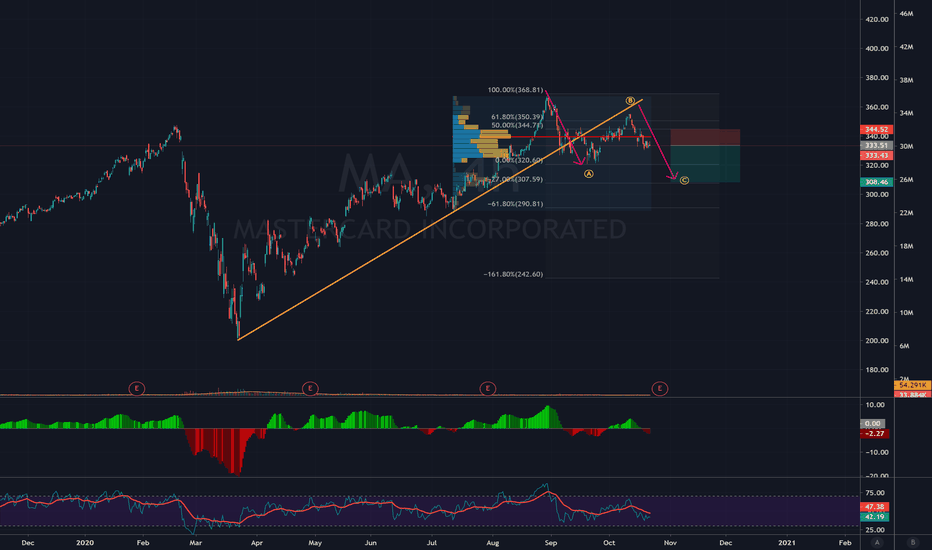Click the green 42.19 RSI value label
Screen dimensions: 932x550
coord(875,517)
